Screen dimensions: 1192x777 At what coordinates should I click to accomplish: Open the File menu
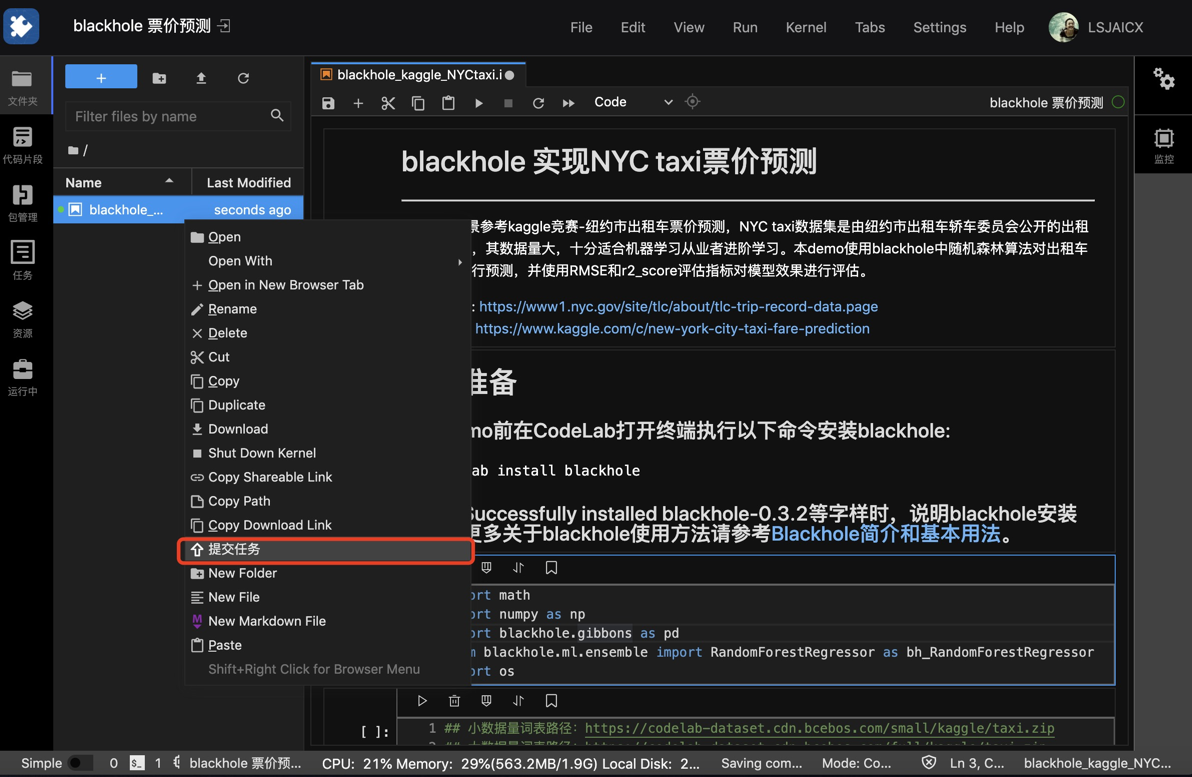pyautogui.click(x=581, y=27)
